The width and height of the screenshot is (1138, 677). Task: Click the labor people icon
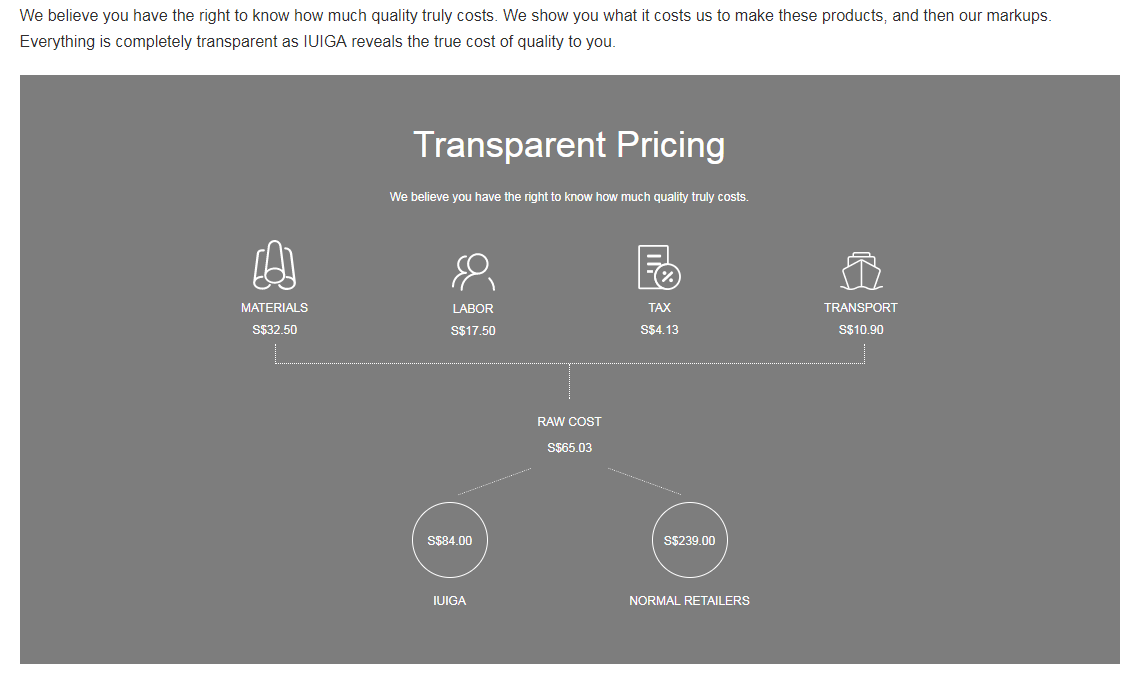(x=473, y=270)
